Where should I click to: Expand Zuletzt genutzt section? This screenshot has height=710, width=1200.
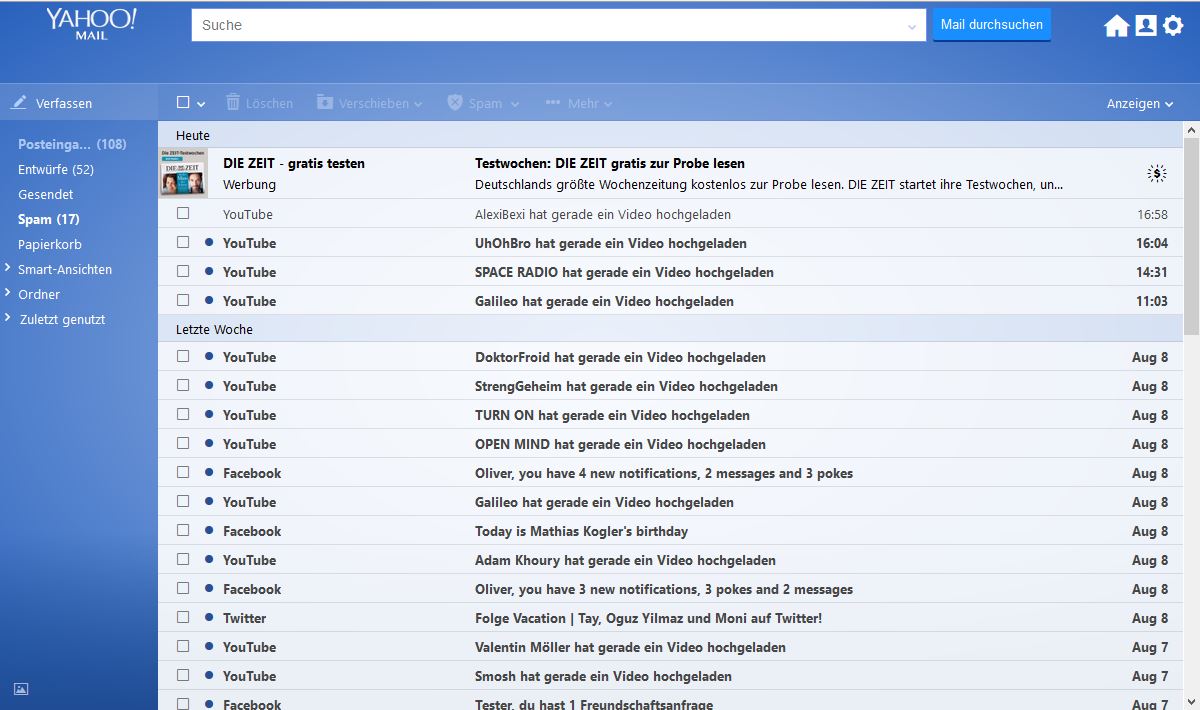[8, 318]
